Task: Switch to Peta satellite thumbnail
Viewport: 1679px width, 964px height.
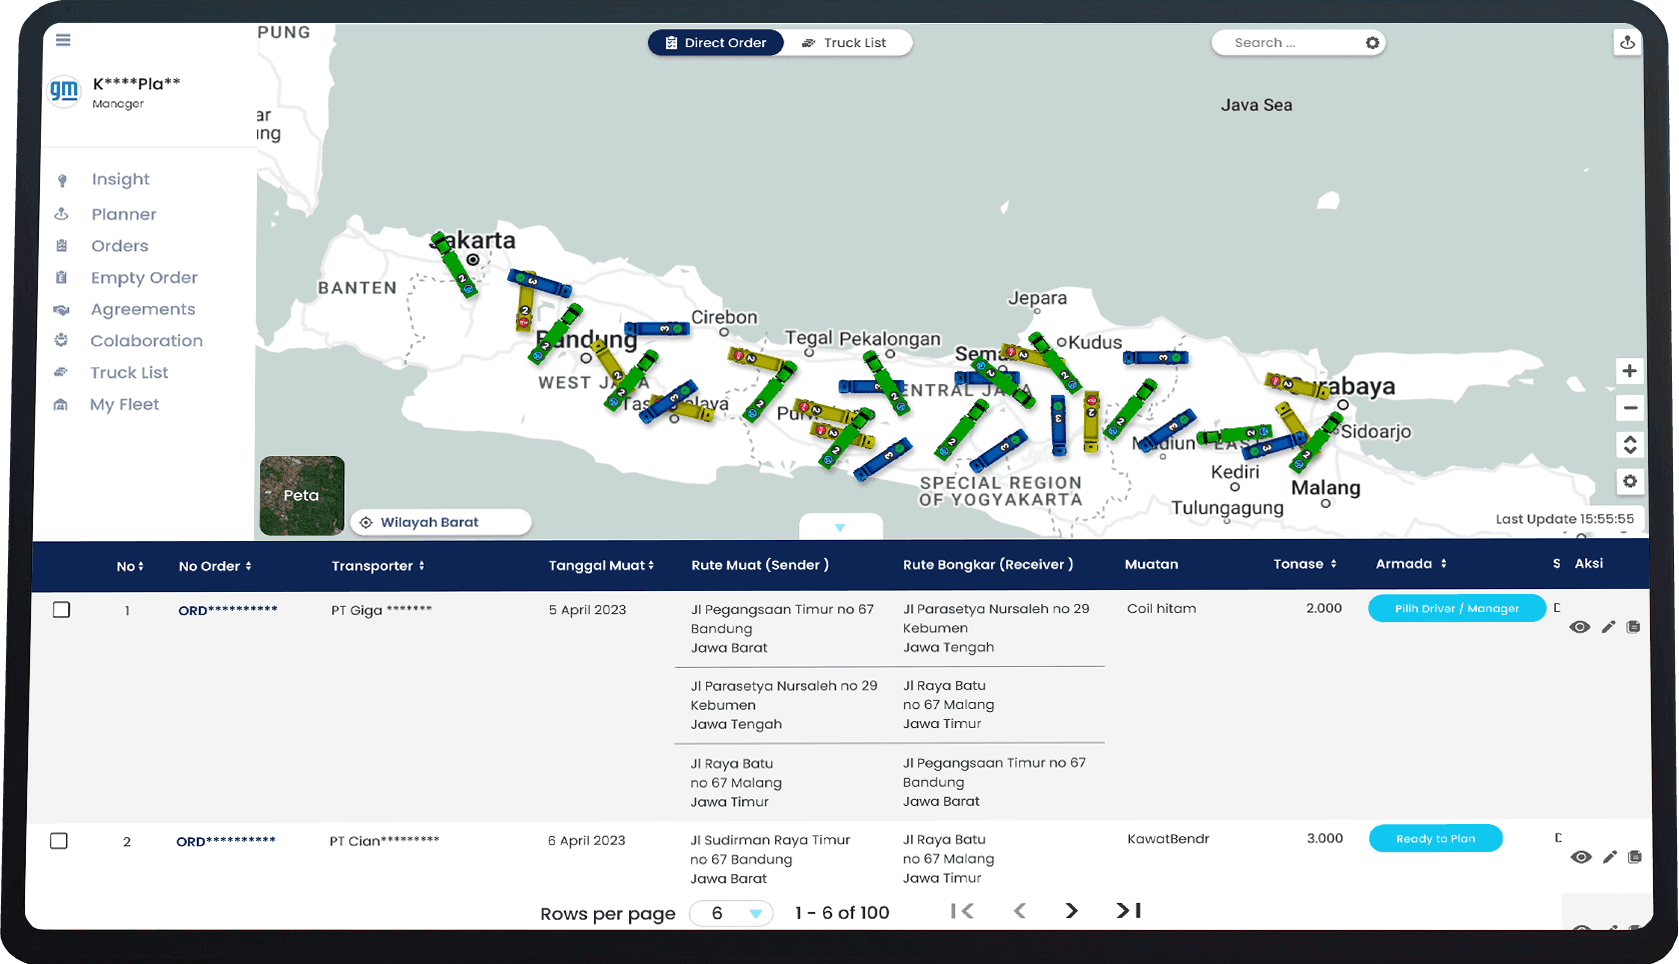Action: tap(302, 496)
